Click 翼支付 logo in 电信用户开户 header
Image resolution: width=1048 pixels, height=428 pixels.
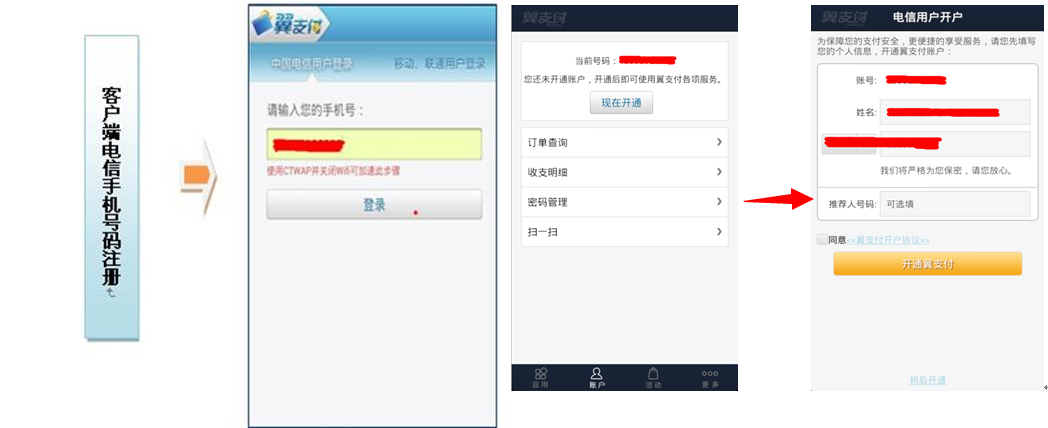pos(842,17)
